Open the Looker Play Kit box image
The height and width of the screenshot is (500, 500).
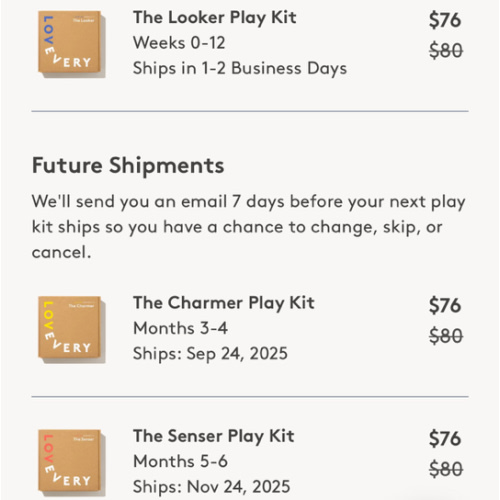[72, 44]
